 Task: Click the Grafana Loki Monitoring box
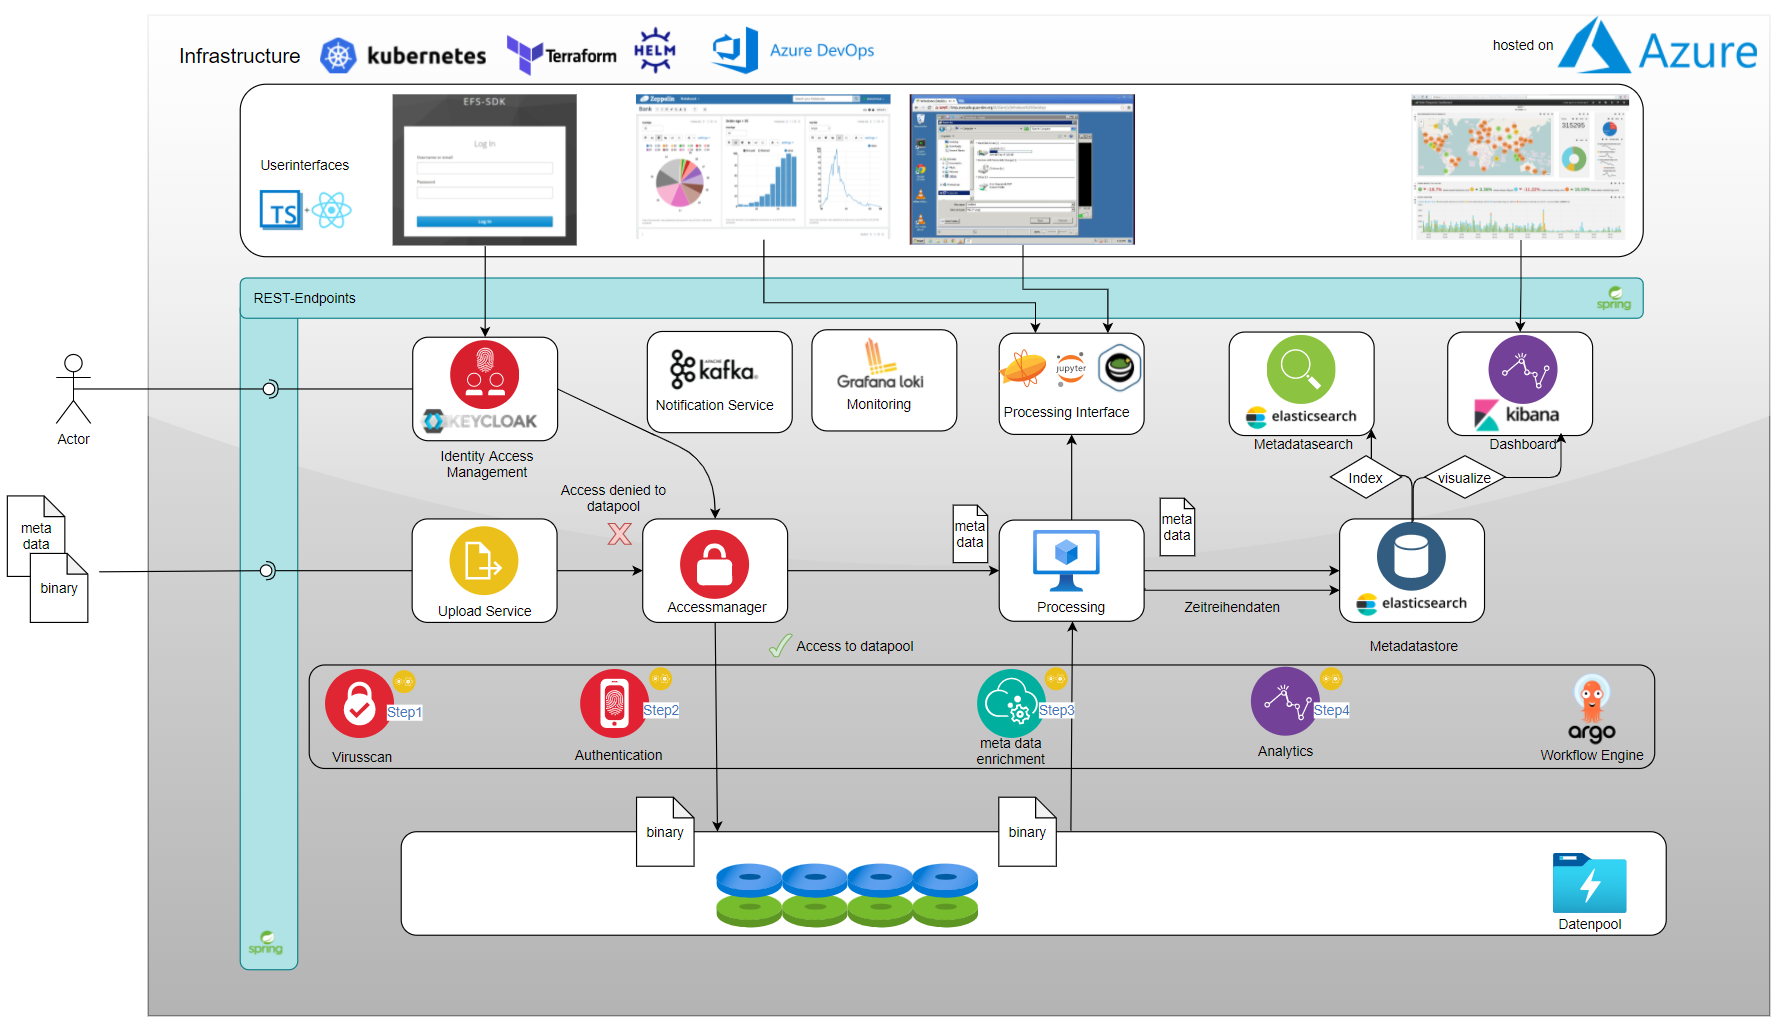(884, 381)
